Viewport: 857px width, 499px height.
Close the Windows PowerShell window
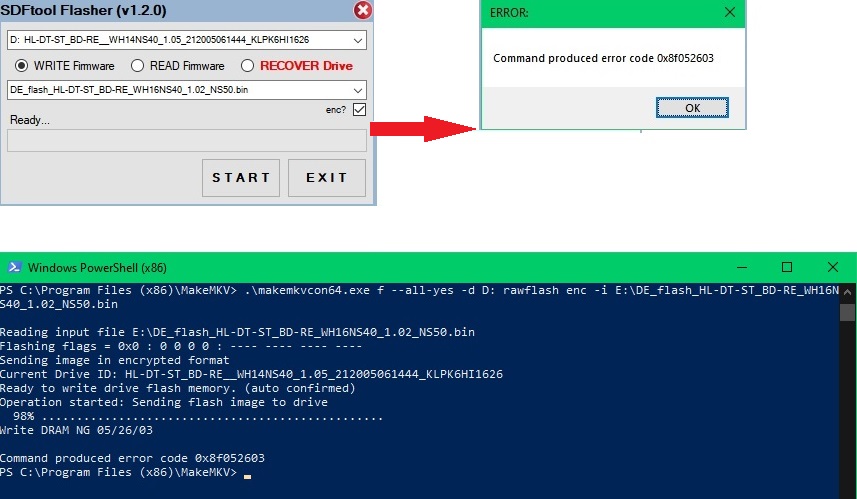click(832, 267)
